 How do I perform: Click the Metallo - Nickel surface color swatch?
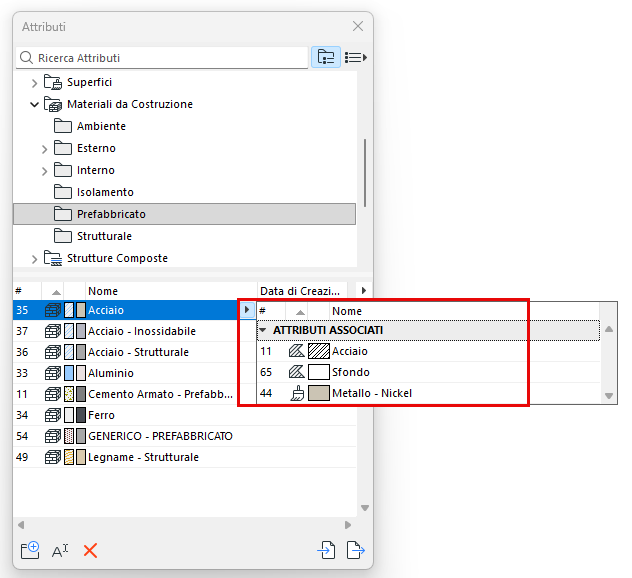319,393
